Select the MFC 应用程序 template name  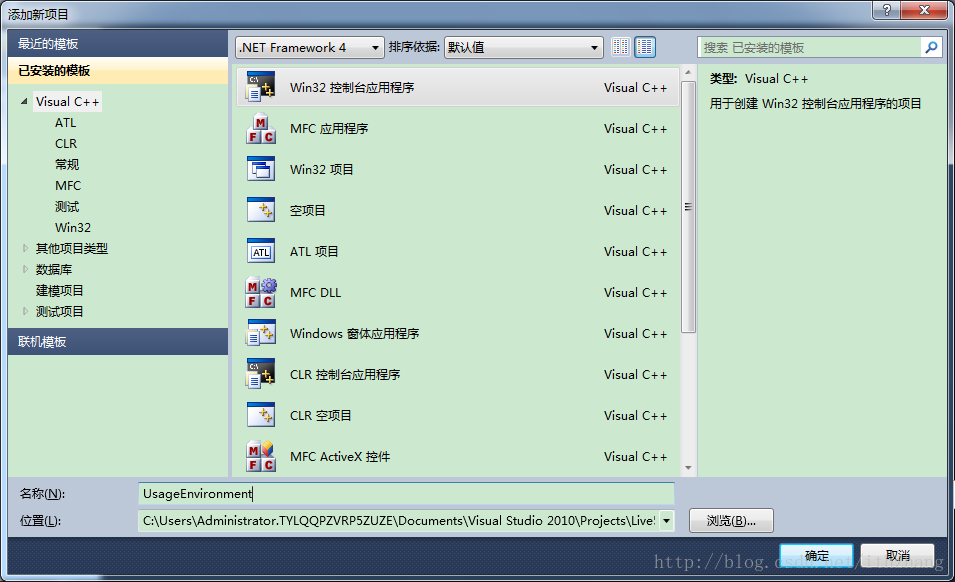(x=329, y=128)
